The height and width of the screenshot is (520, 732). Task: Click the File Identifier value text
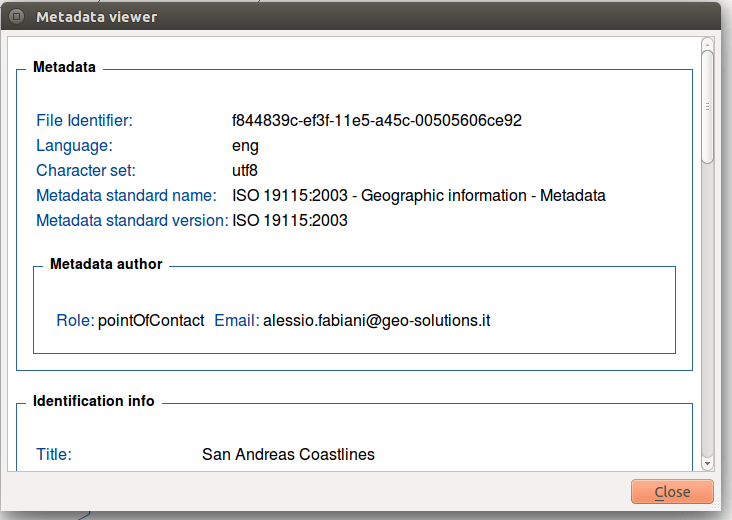[x=377, y=120]
